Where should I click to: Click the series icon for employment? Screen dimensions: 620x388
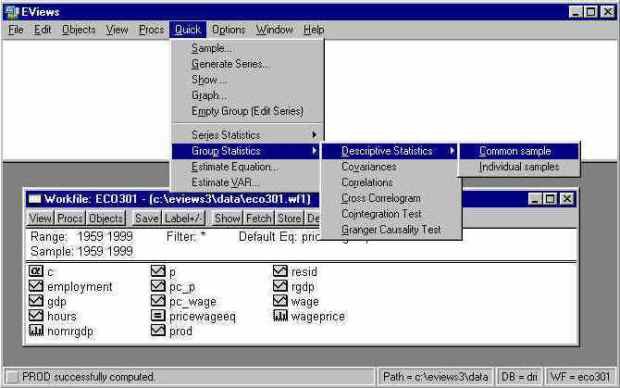click(x=36, y=286)
